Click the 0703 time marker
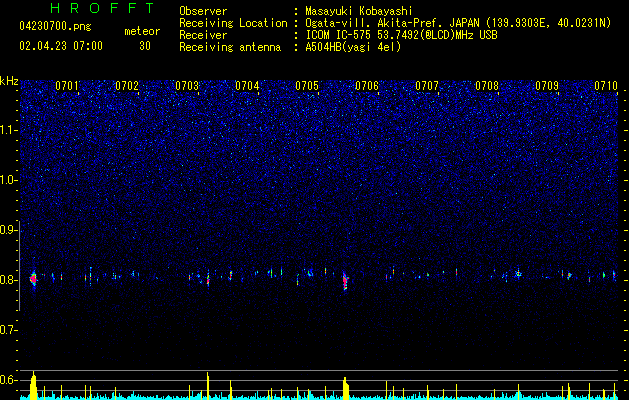 [187, 86]
